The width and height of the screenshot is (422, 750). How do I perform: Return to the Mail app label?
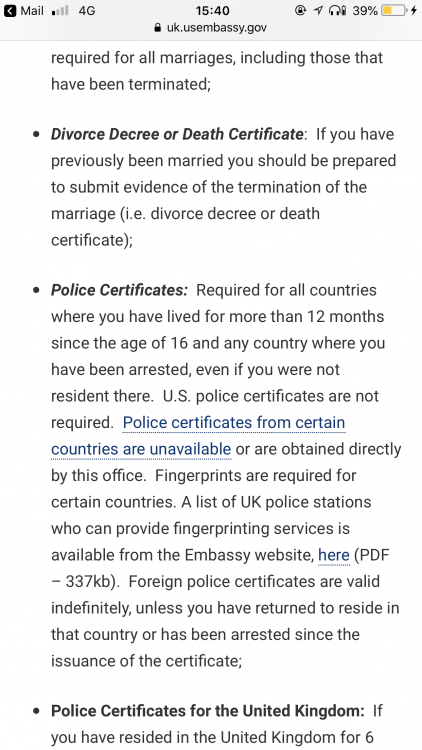[x=32, y=11]
